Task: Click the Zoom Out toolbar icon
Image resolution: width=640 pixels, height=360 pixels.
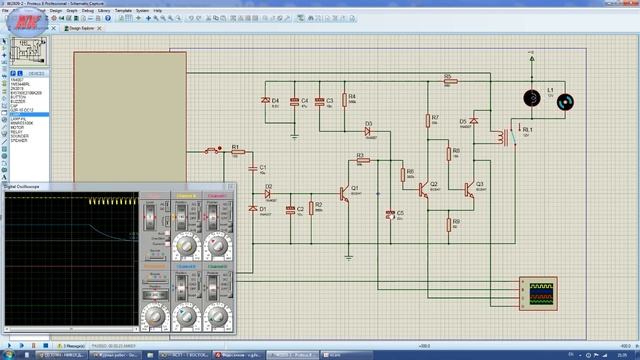Action: point(163,18)
